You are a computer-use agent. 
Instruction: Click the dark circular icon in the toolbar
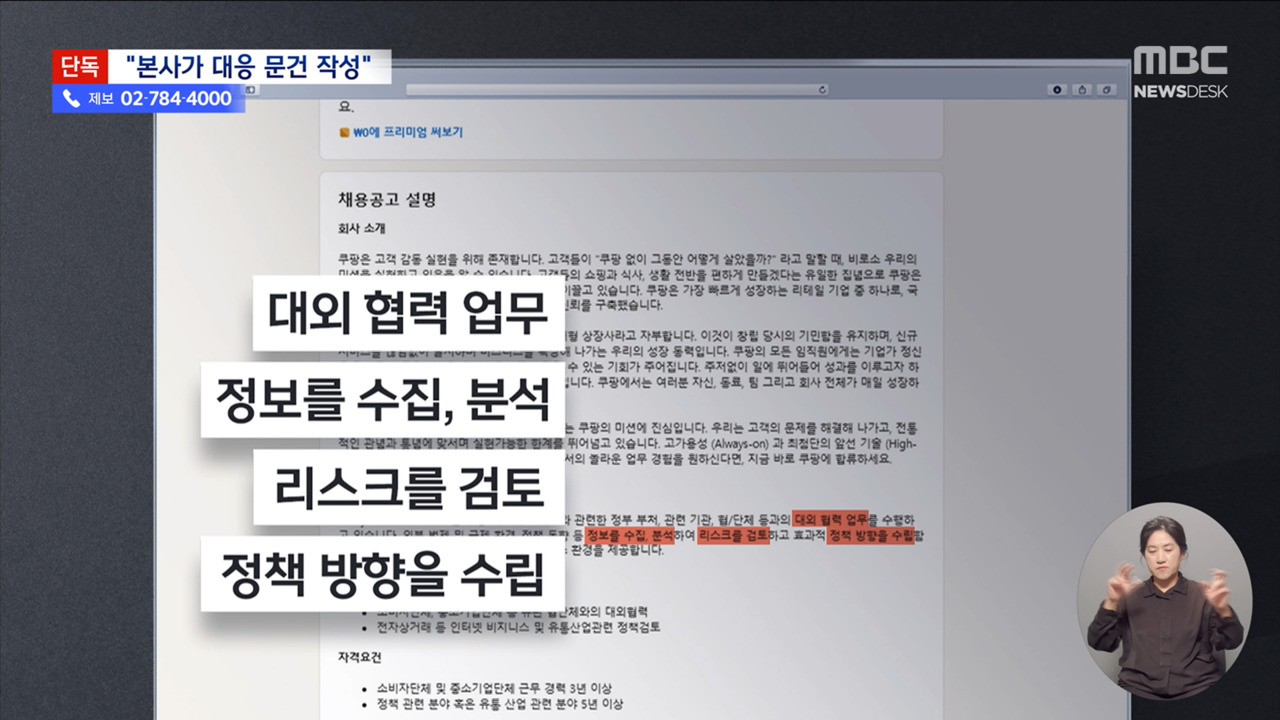pos(1057,90)
